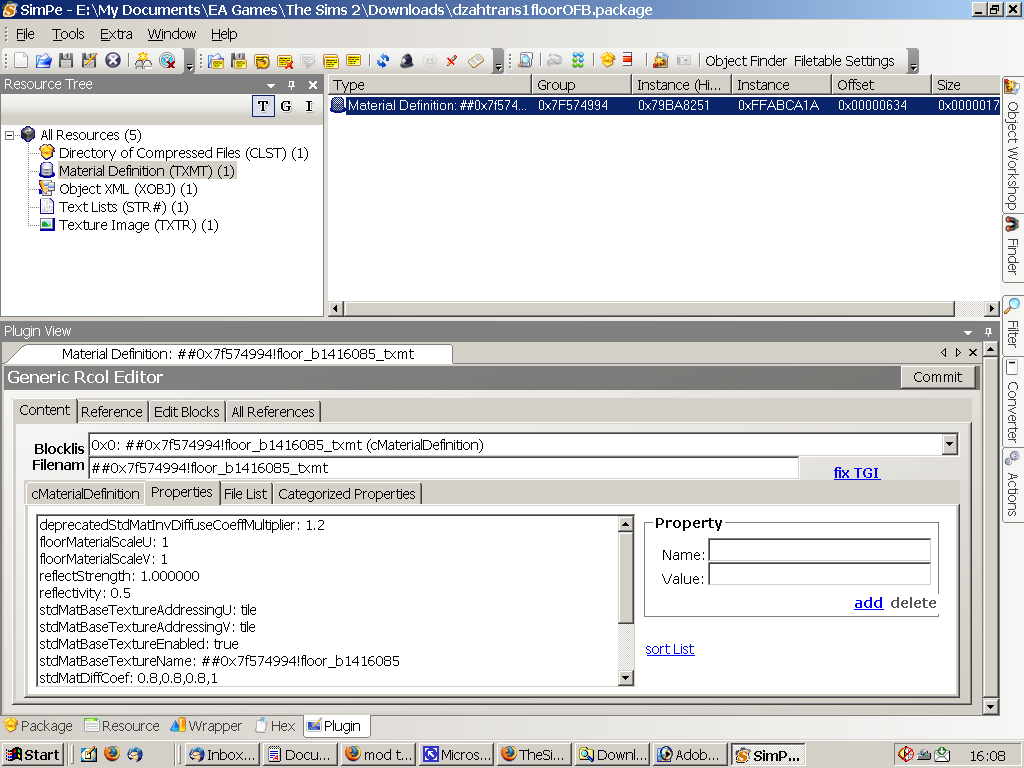Viewport: 1024px width, 768px height.
Task: Open the Resource Tree panel options arrow
Action: pos(271,85)
